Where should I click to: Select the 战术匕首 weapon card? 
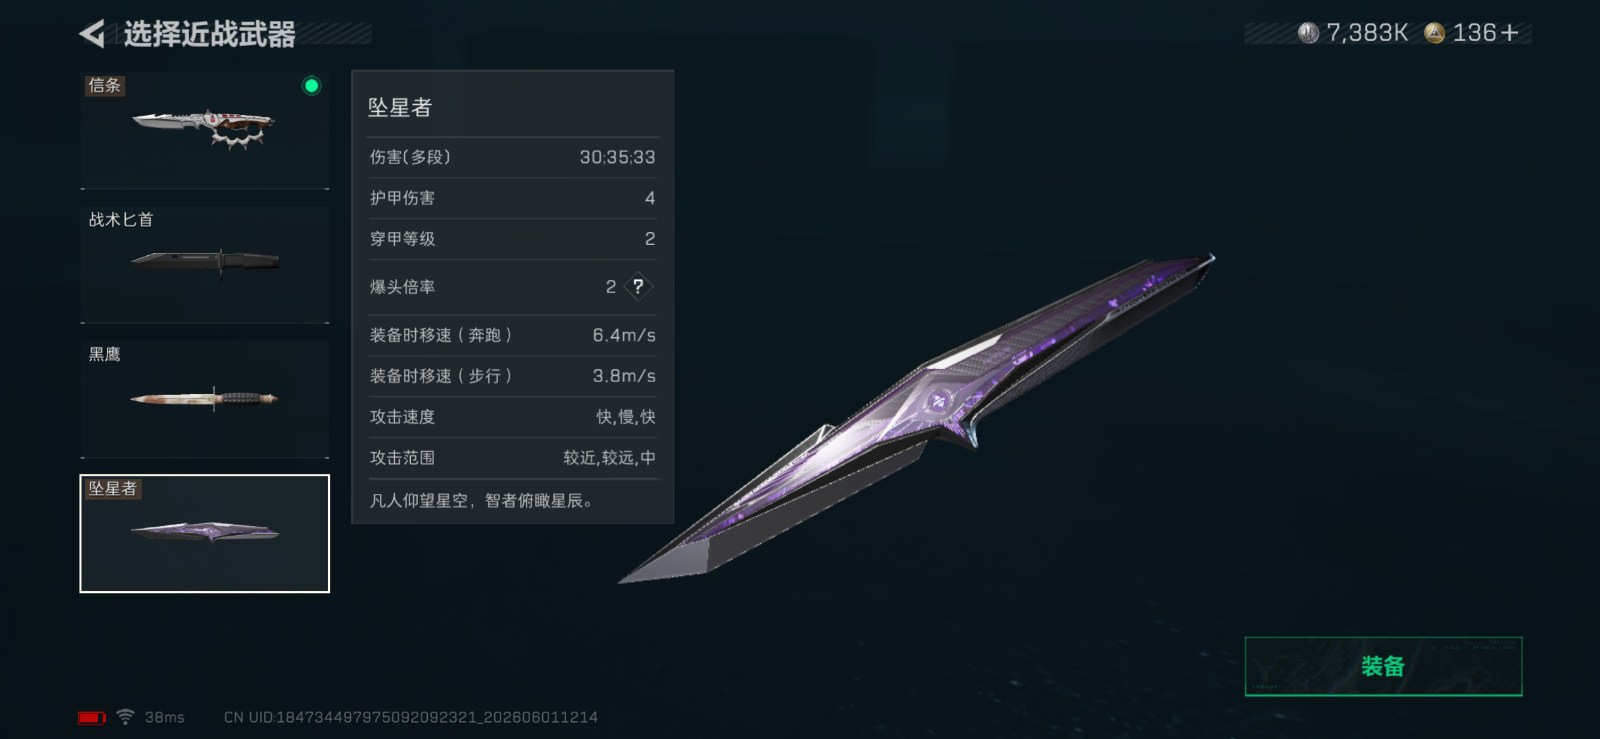pyautogui.click(x=205, y=265)
